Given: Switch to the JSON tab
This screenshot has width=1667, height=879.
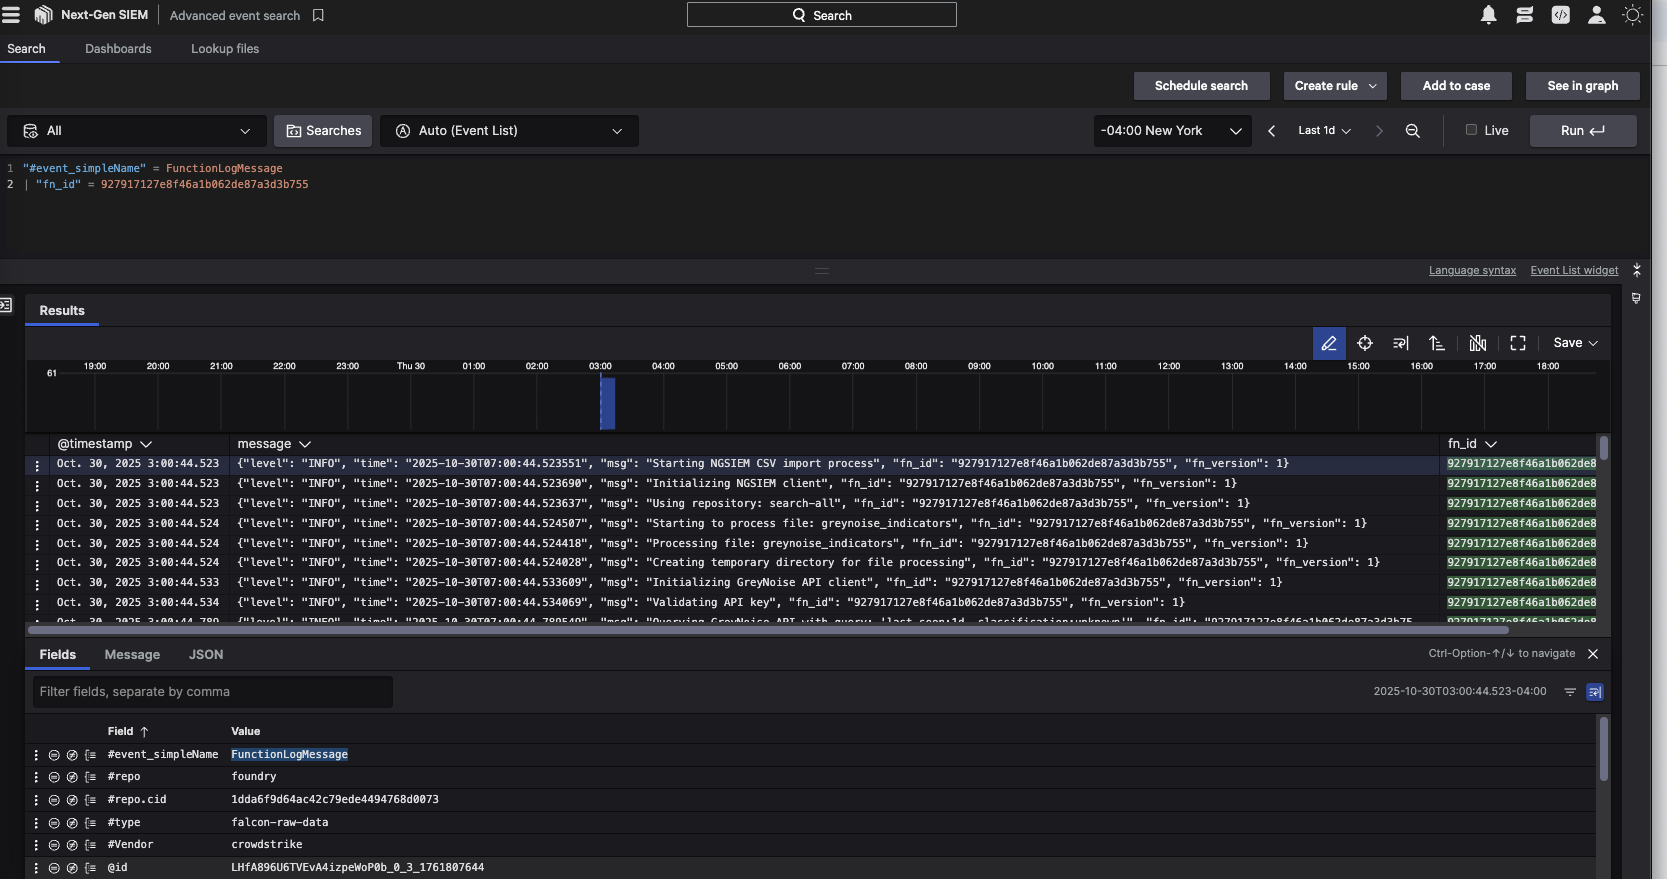Looking at the screenshot, I should click(206, 655).
